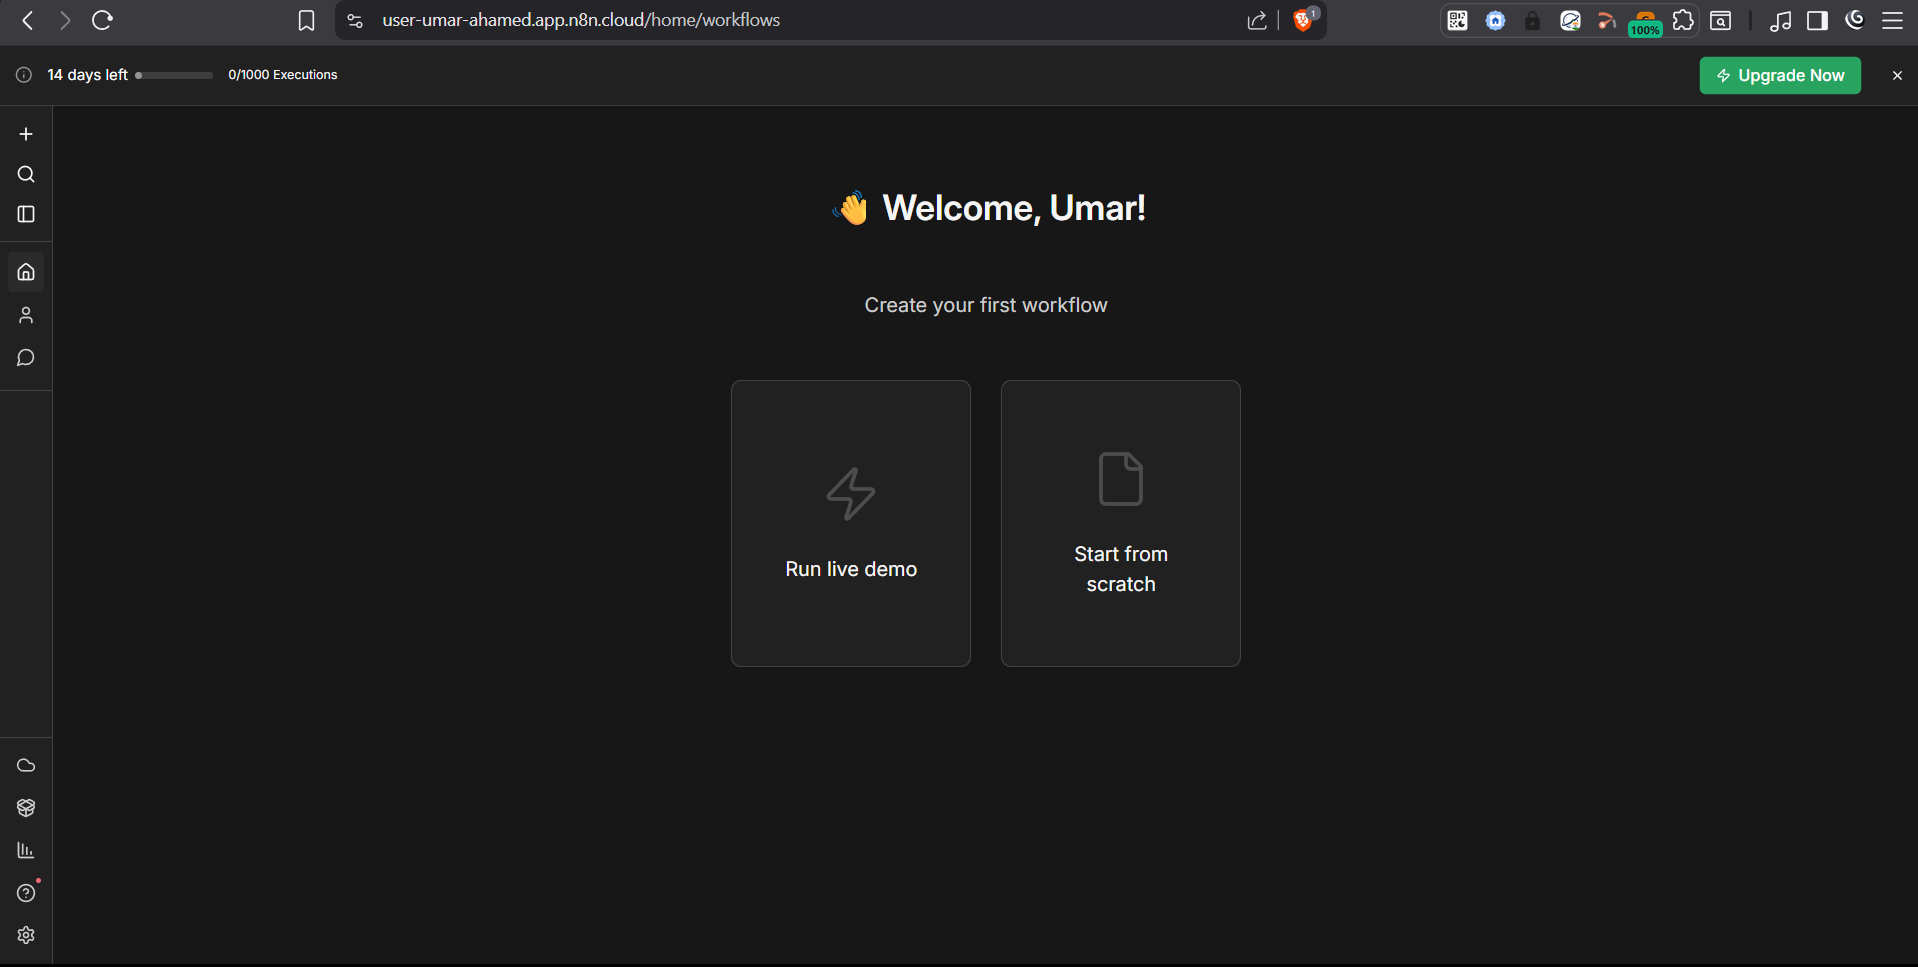
Task: Open the Help question mark icon
Action: coord(26,893)
